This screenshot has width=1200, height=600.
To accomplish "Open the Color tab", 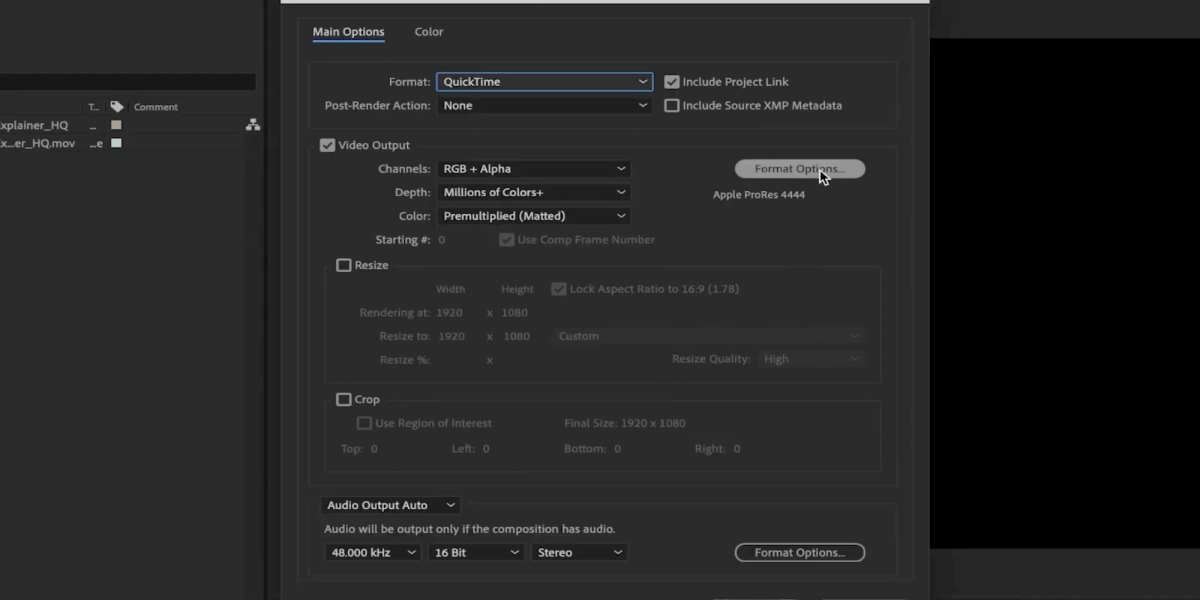I will pyautogui.click(x=429, y=32).
